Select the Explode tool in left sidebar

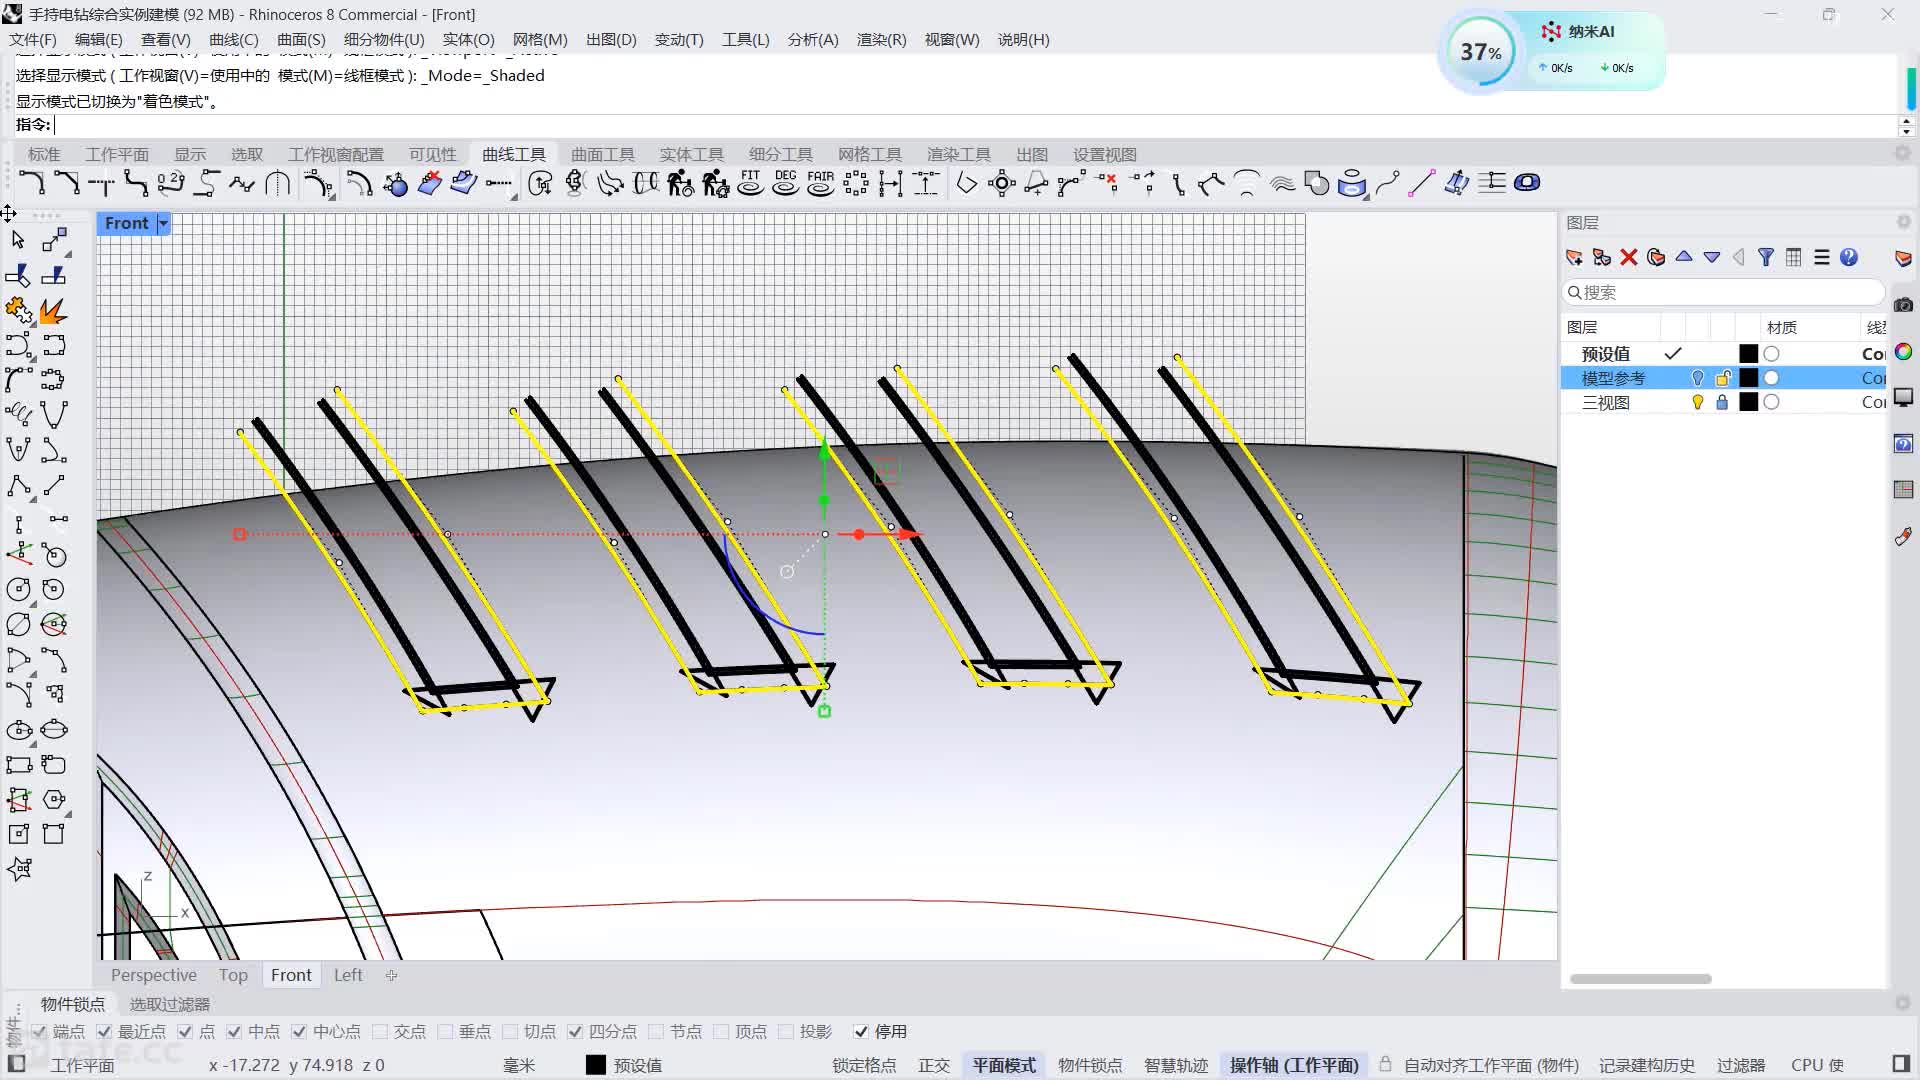point(53,310)
